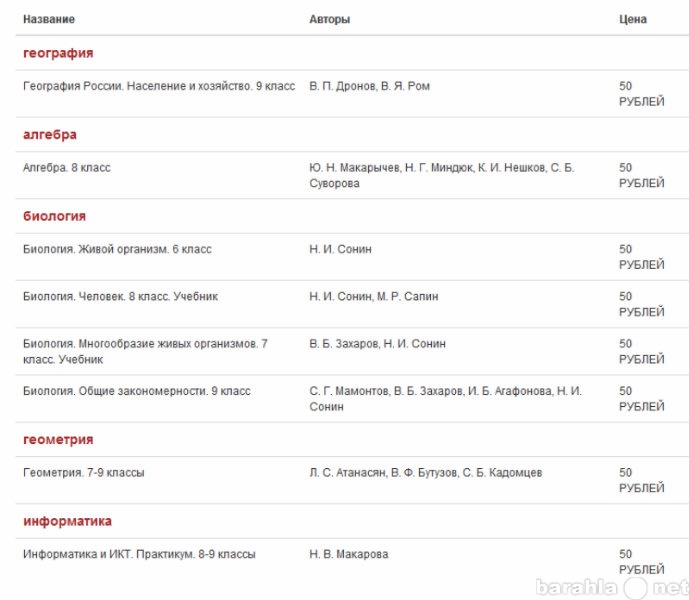Select Биология. Человек. 8 класс. Учебник
The height and width of the screenshot is (600, 689).
120,297
